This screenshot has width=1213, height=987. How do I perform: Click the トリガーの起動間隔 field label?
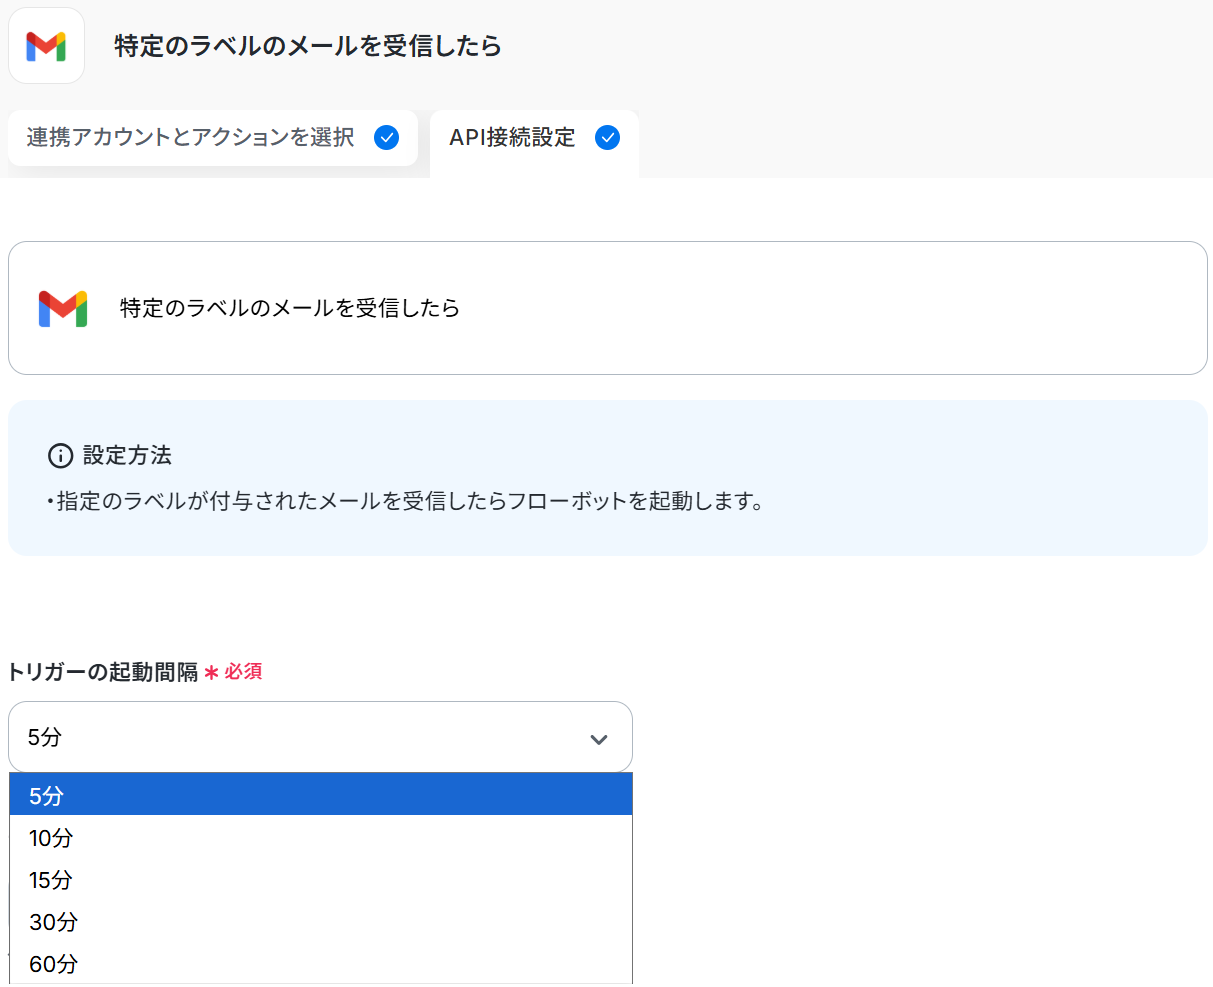point(103,672)
